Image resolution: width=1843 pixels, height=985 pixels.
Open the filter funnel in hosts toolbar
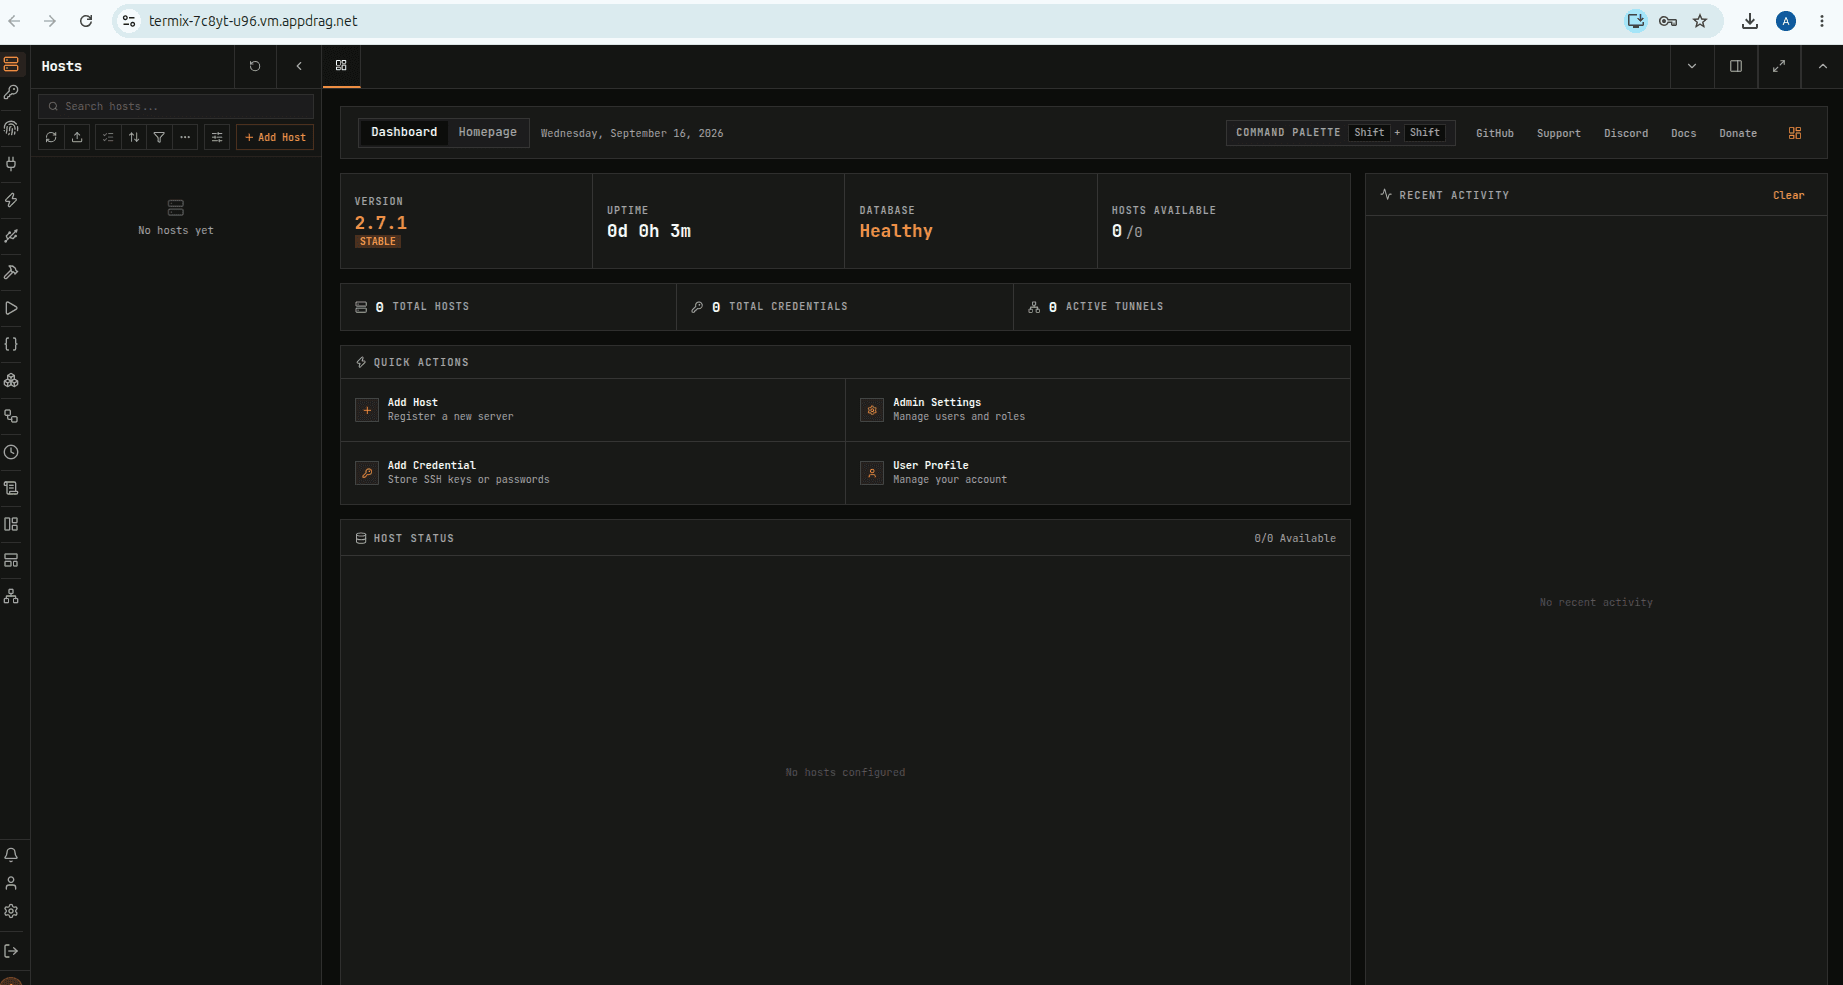click(x=159, y=137)
